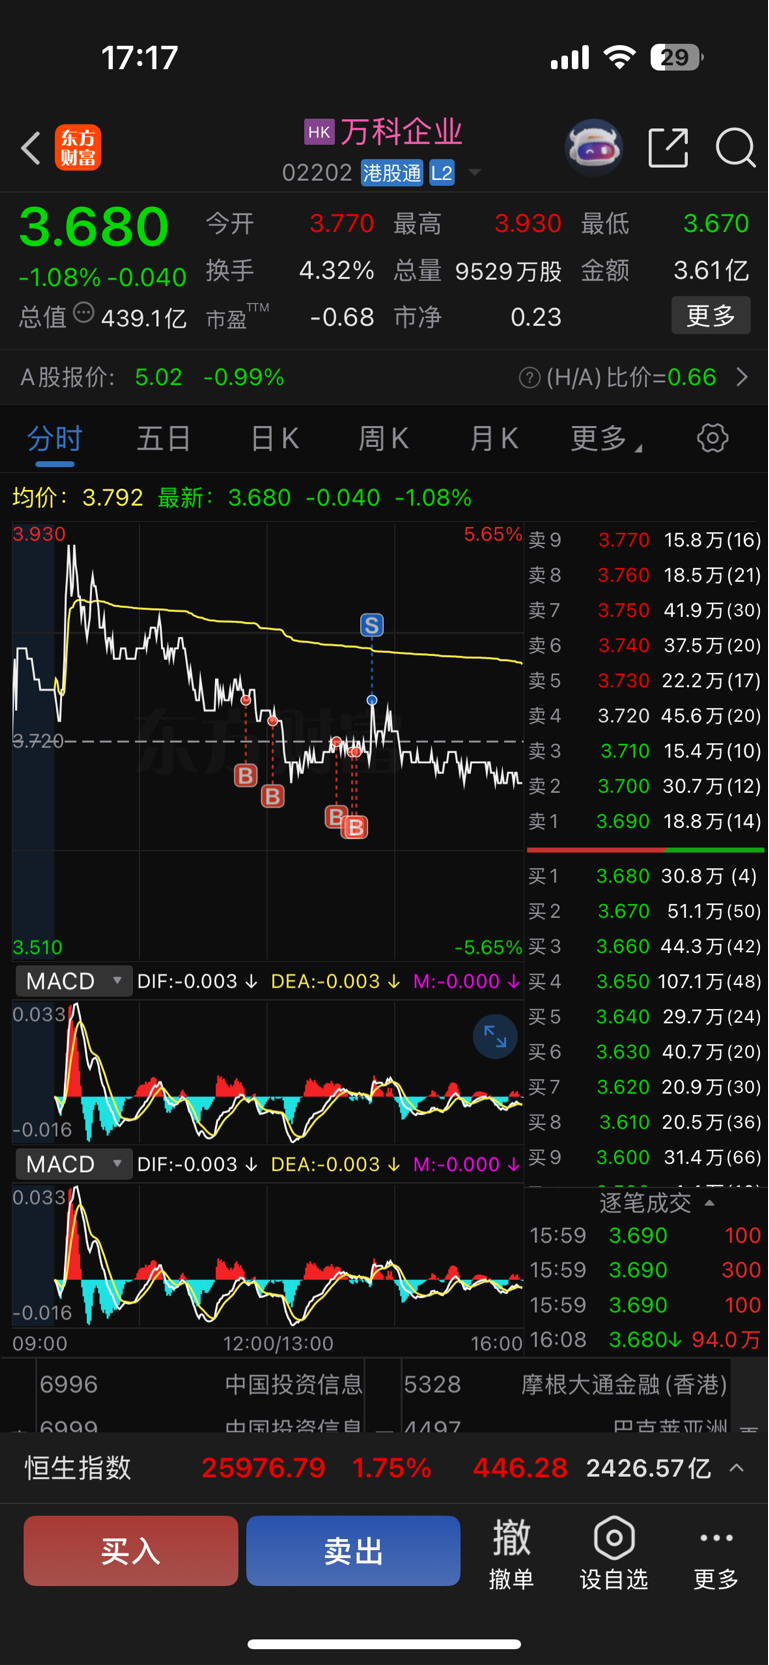Tap the 17:17 clock in status bar

coord(140,58)
